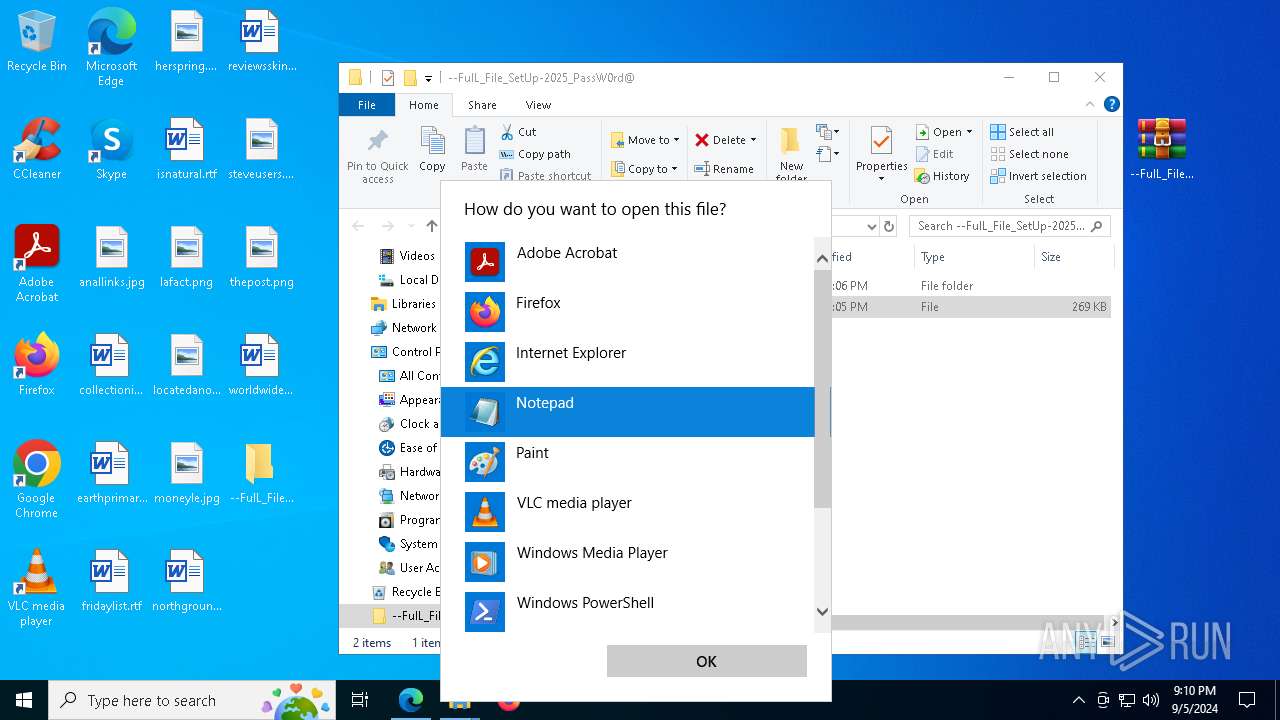The image size is (1280, 720).
Task: Select Videos in the navigation pane
Action: [408, 256]
